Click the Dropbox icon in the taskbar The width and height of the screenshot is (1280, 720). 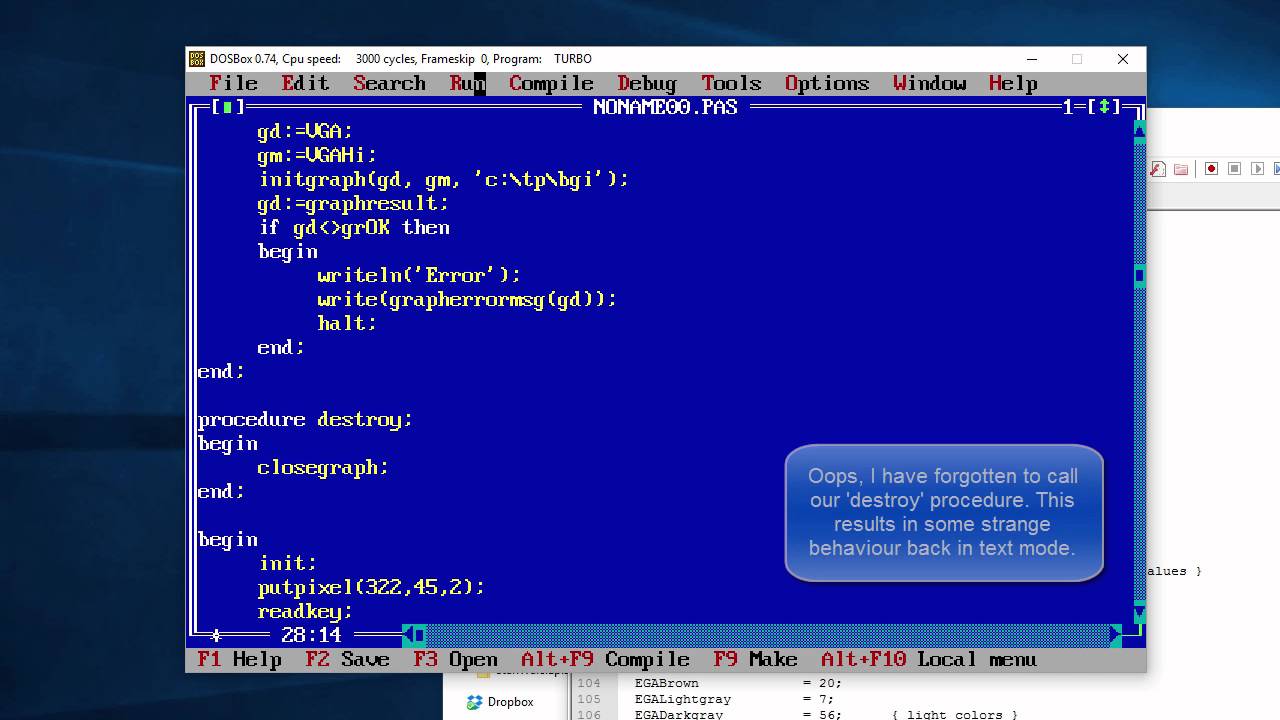click(x=471, y=702)
